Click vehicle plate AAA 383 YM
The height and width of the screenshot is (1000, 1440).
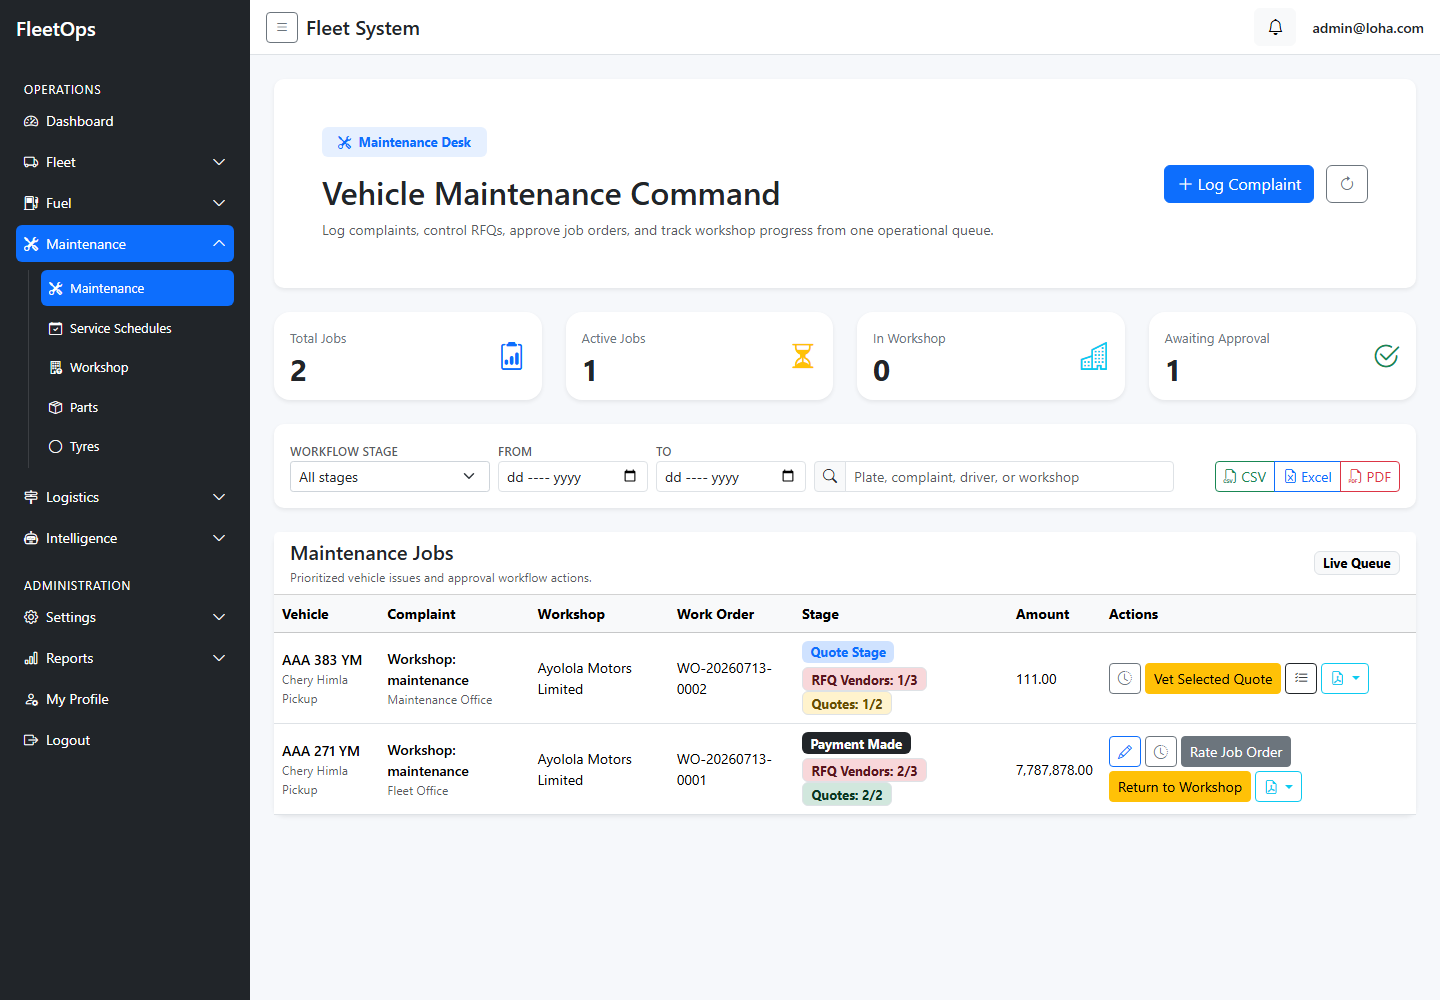[x=322, y=660]
